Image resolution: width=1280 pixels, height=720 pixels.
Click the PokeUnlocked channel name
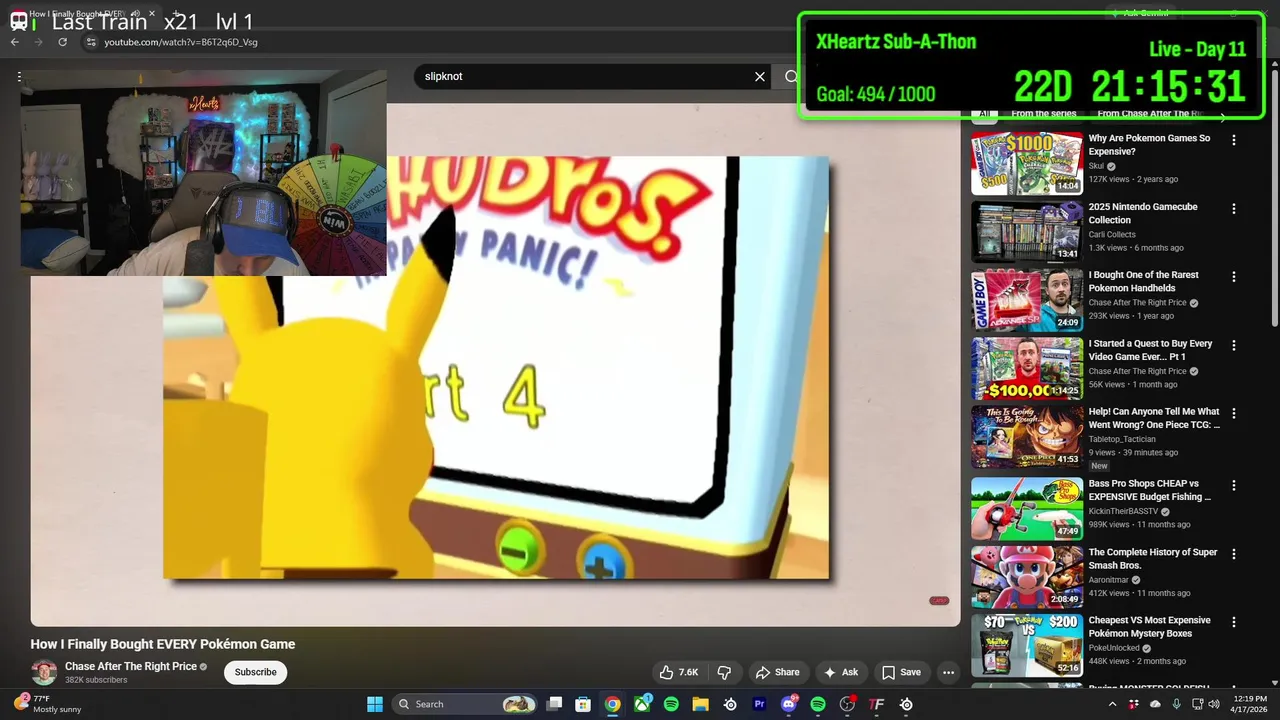coord(1114,648)
